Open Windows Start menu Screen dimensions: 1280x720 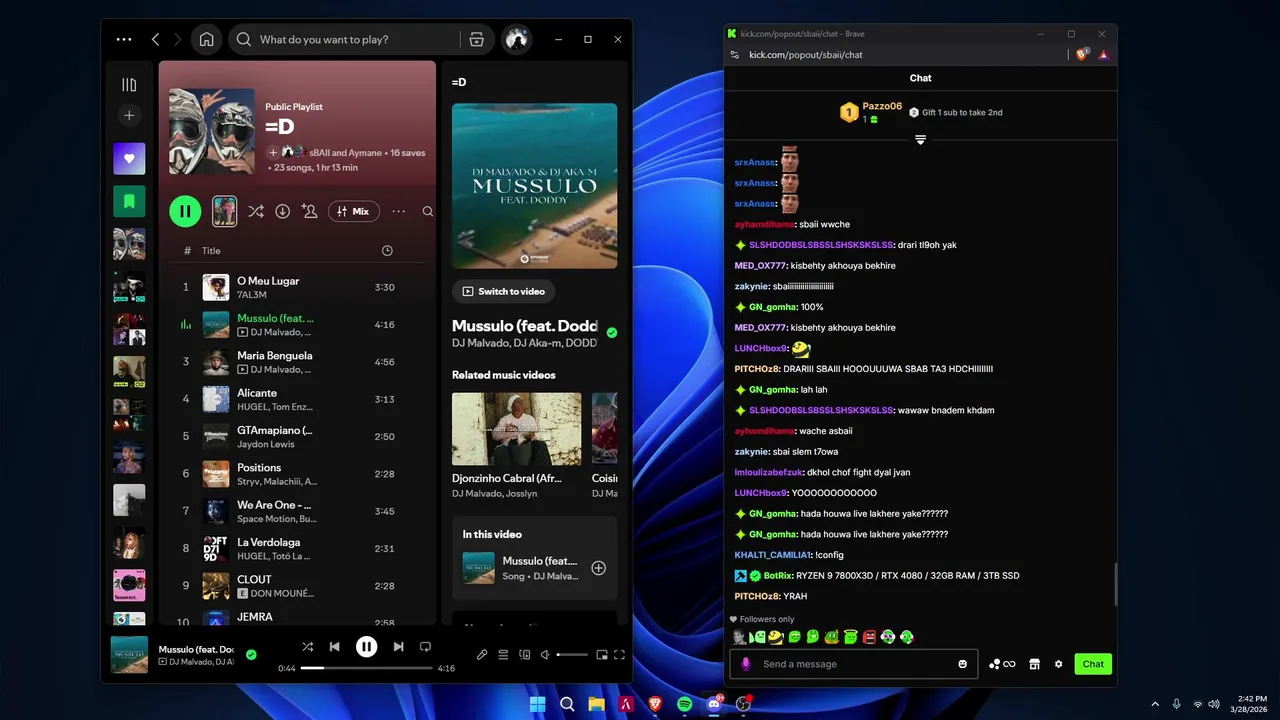tap(537, 704)
